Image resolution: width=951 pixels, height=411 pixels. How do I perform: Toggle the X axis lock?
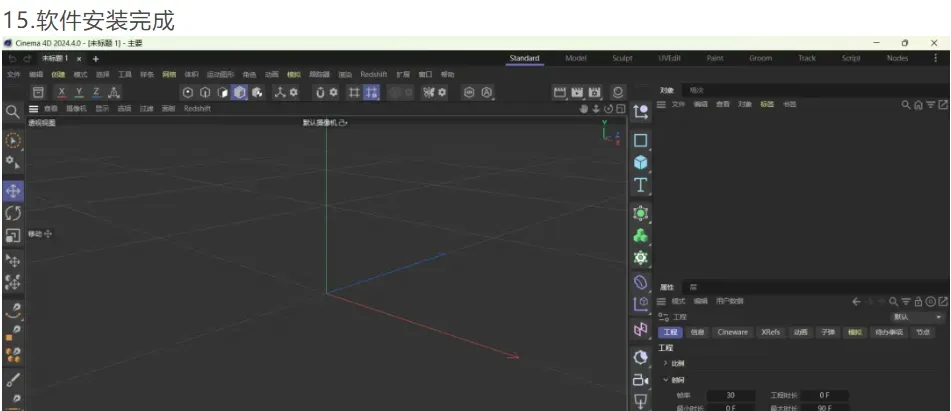click(61, 92)
